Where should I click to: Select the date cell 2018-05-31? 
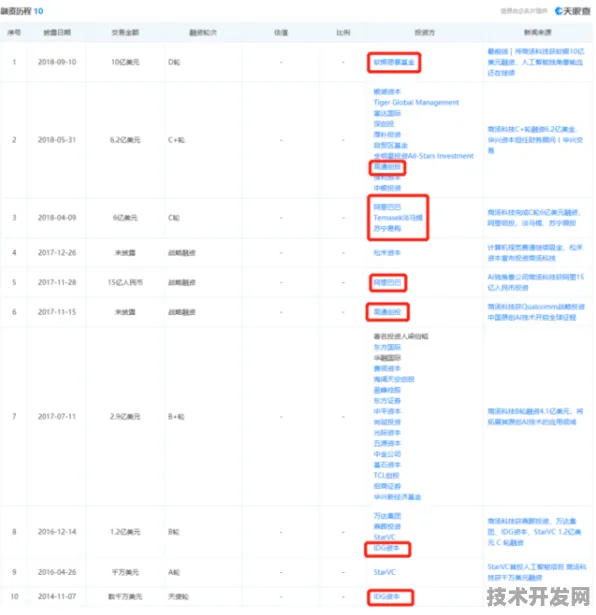point(57,140)
